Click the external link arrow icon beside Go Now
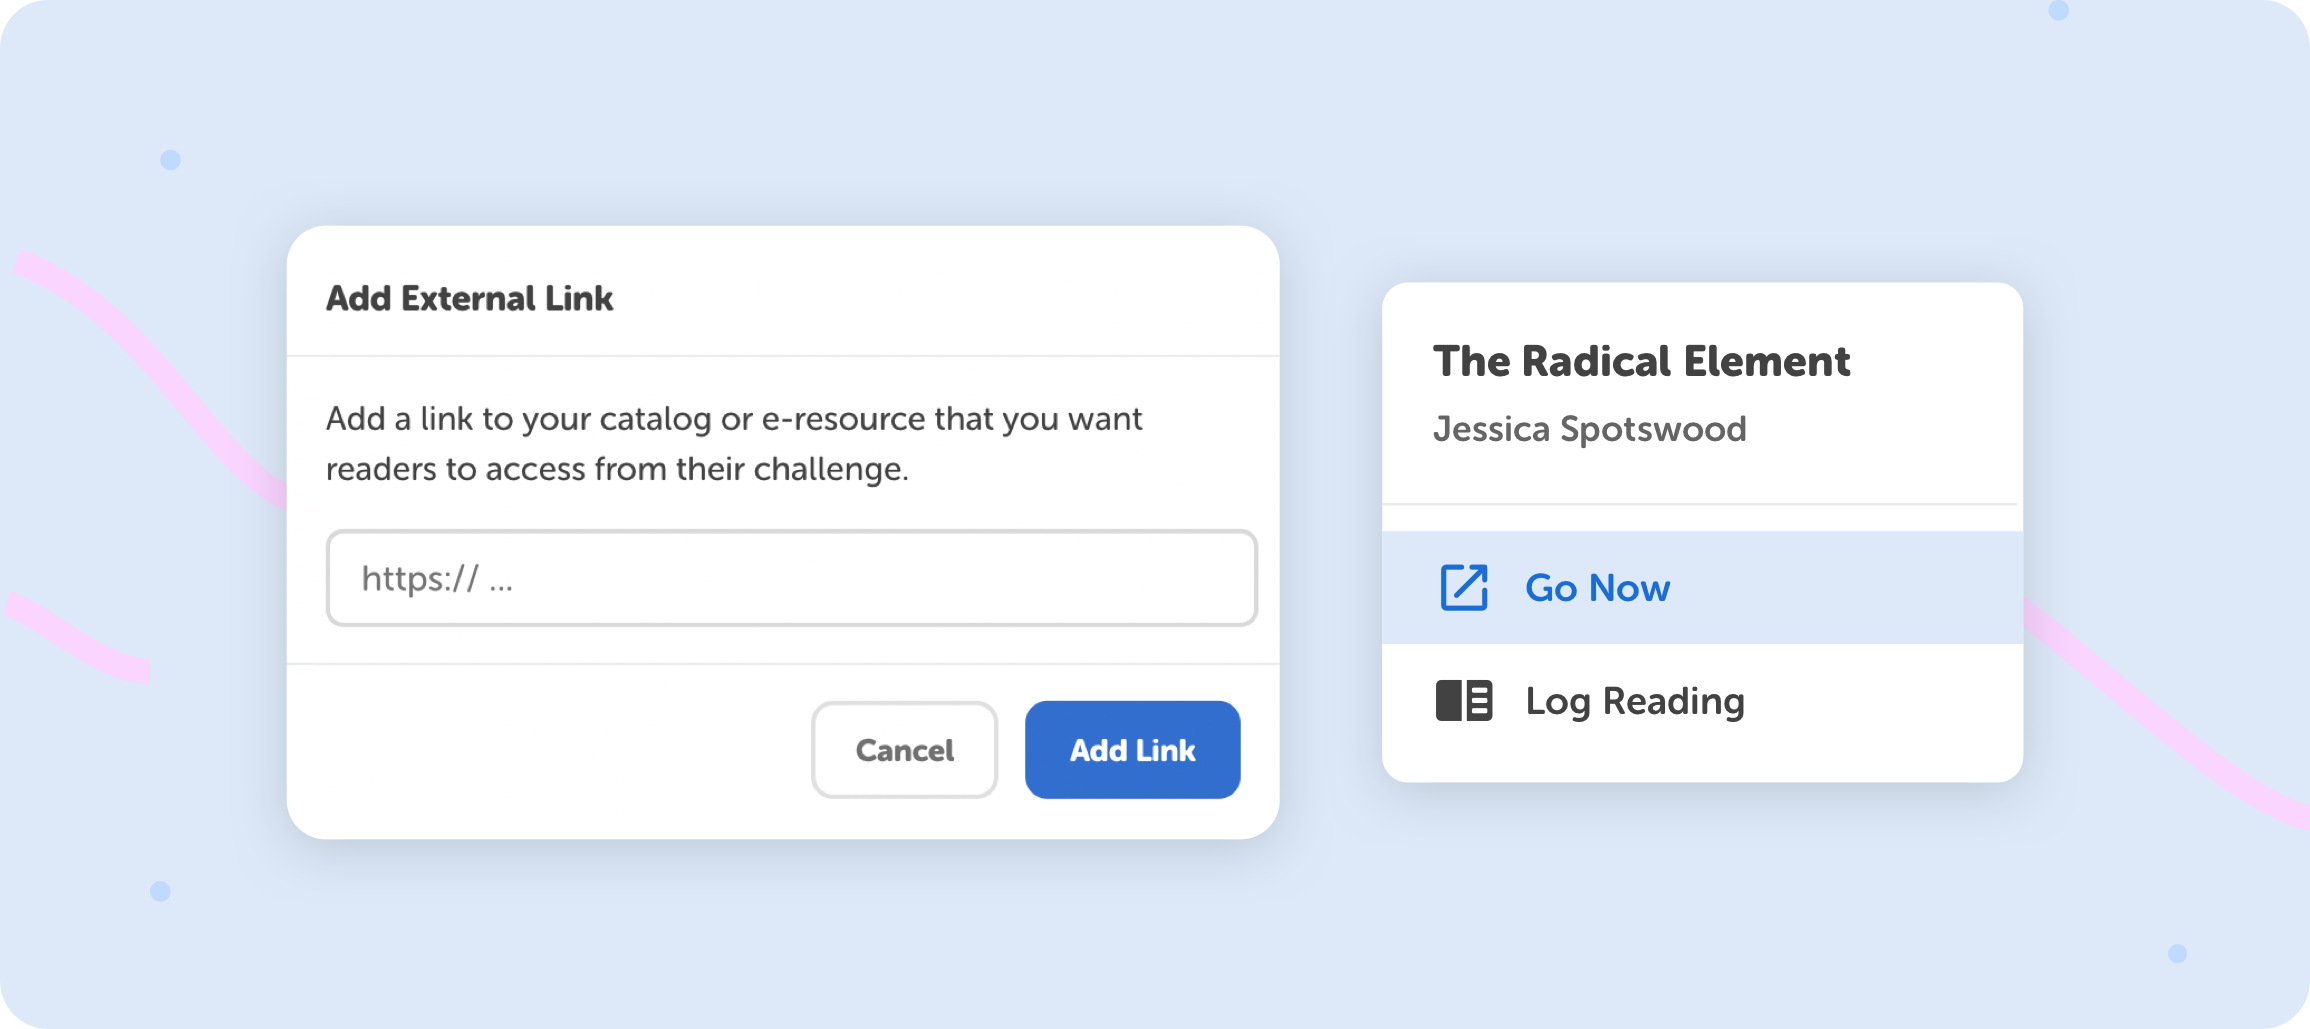The height and width of the screenshot is (1029, 2310). tap(1464, 587)
